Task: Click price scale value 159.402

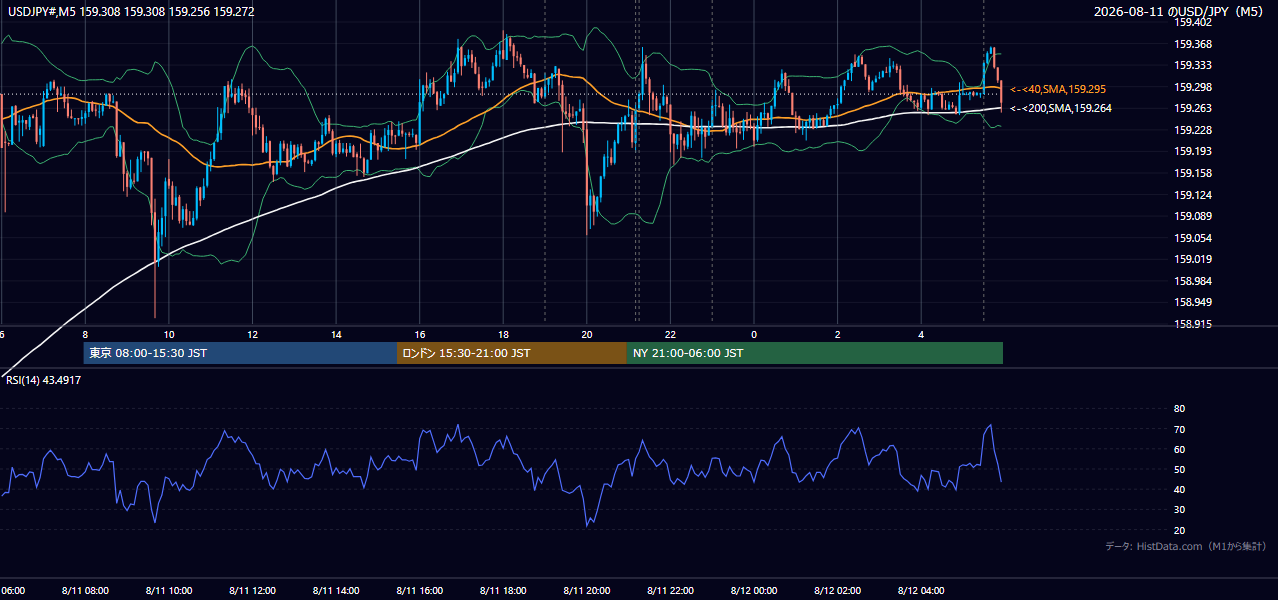Action: coord(1193,22)
